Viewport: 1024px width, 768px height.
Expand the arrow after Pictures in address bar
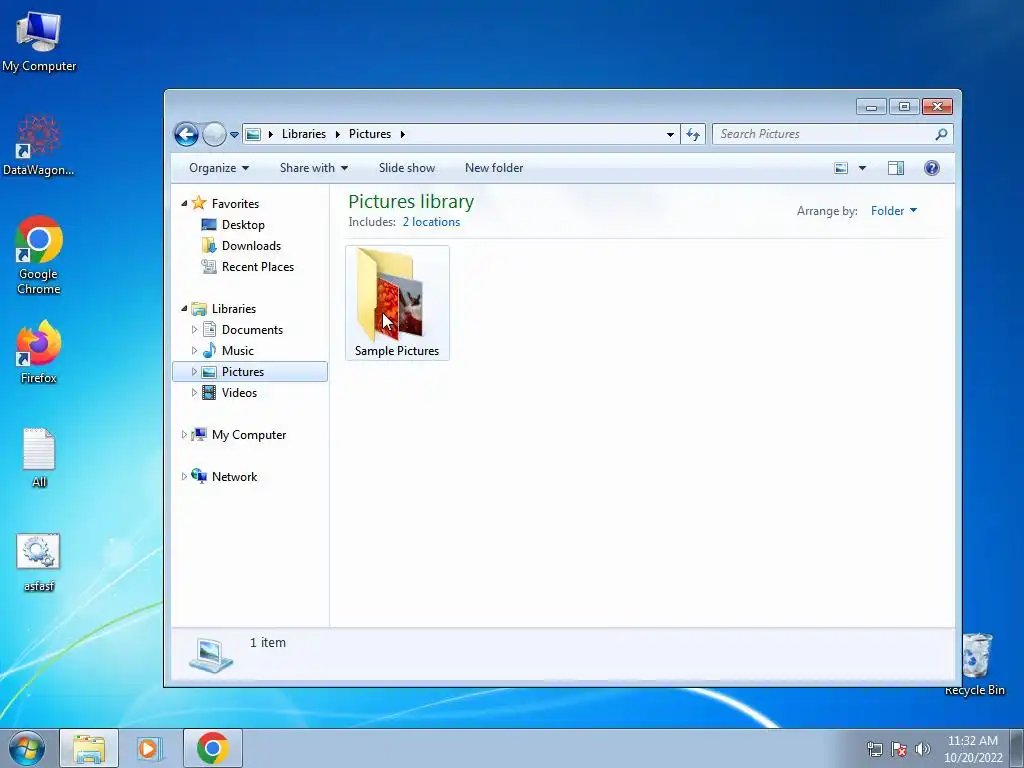[x=402, y=135]
